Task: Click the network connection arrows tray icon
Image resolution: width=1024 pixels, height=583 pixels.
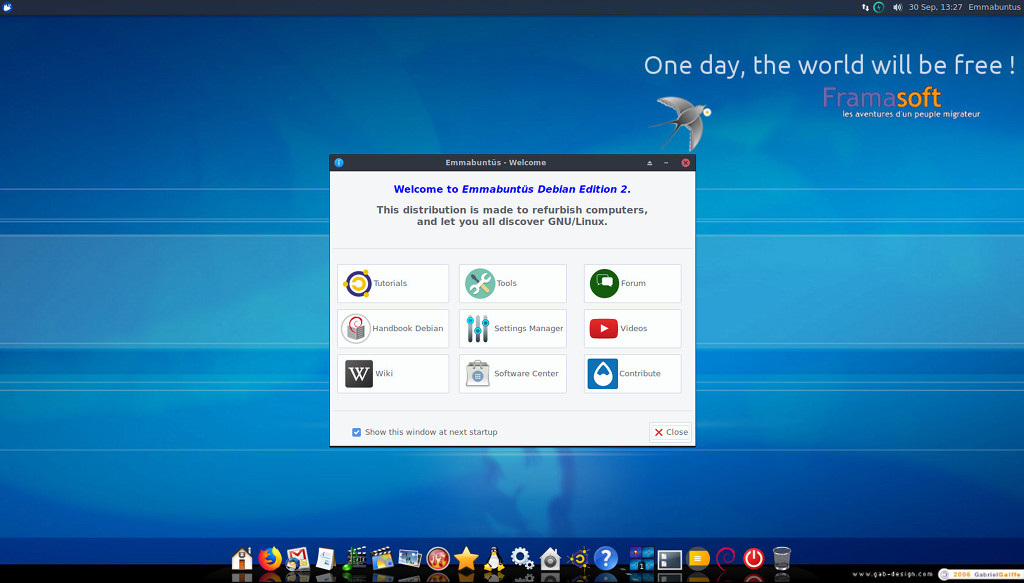Action: tap(865, 7)
